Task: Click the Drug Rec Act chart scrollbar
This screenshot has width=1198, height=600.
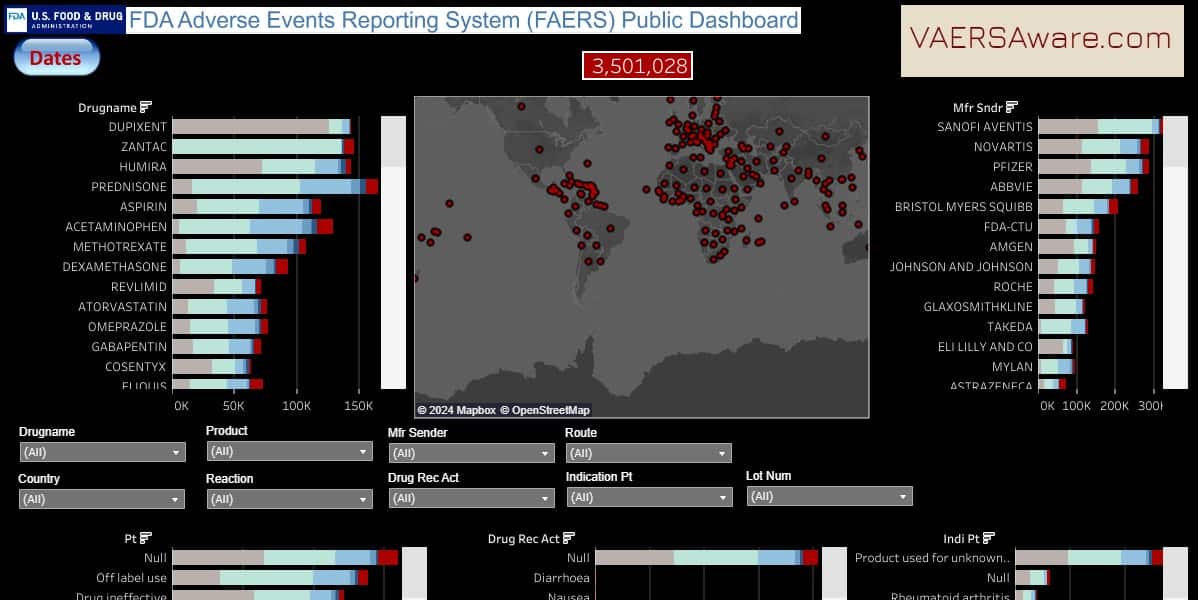Action: point(834,573)
